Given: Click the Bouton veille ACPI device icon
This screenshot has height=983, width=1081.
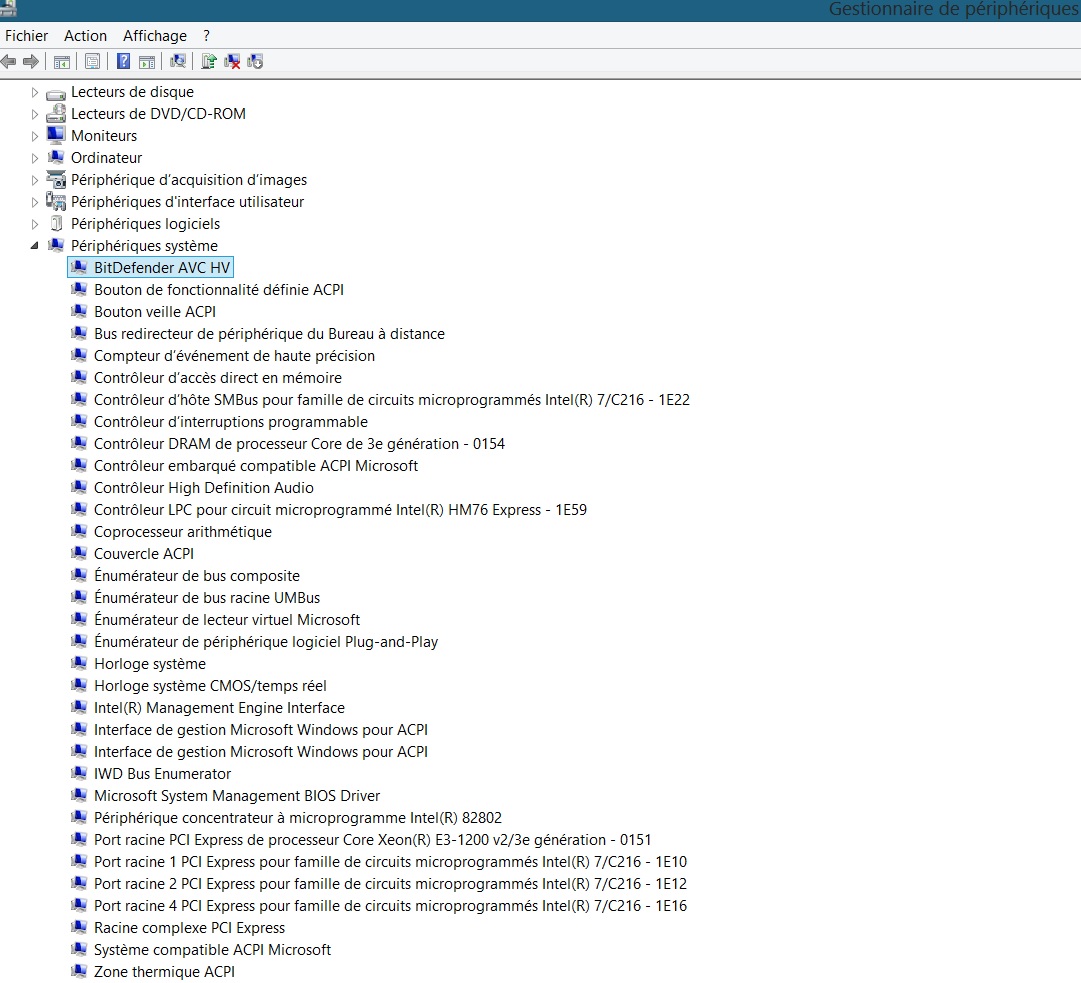Looking at the screenshot, I should (79, 312).
